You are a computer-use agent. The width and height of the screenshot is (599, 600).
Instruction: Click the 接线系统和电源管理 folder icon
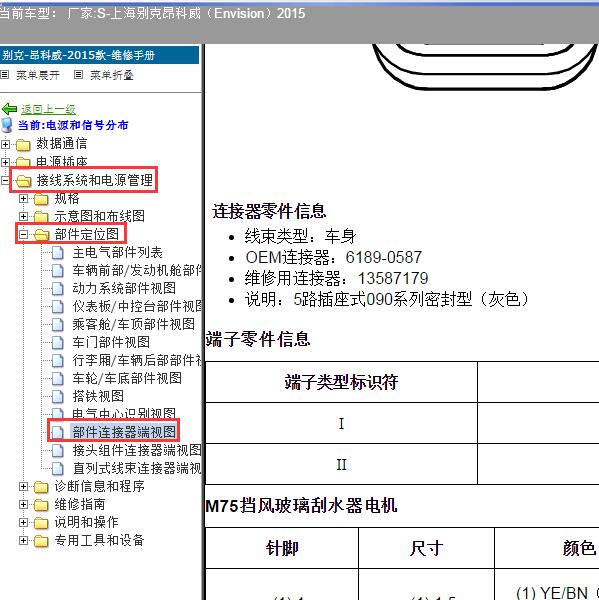(x=24, y=181)
